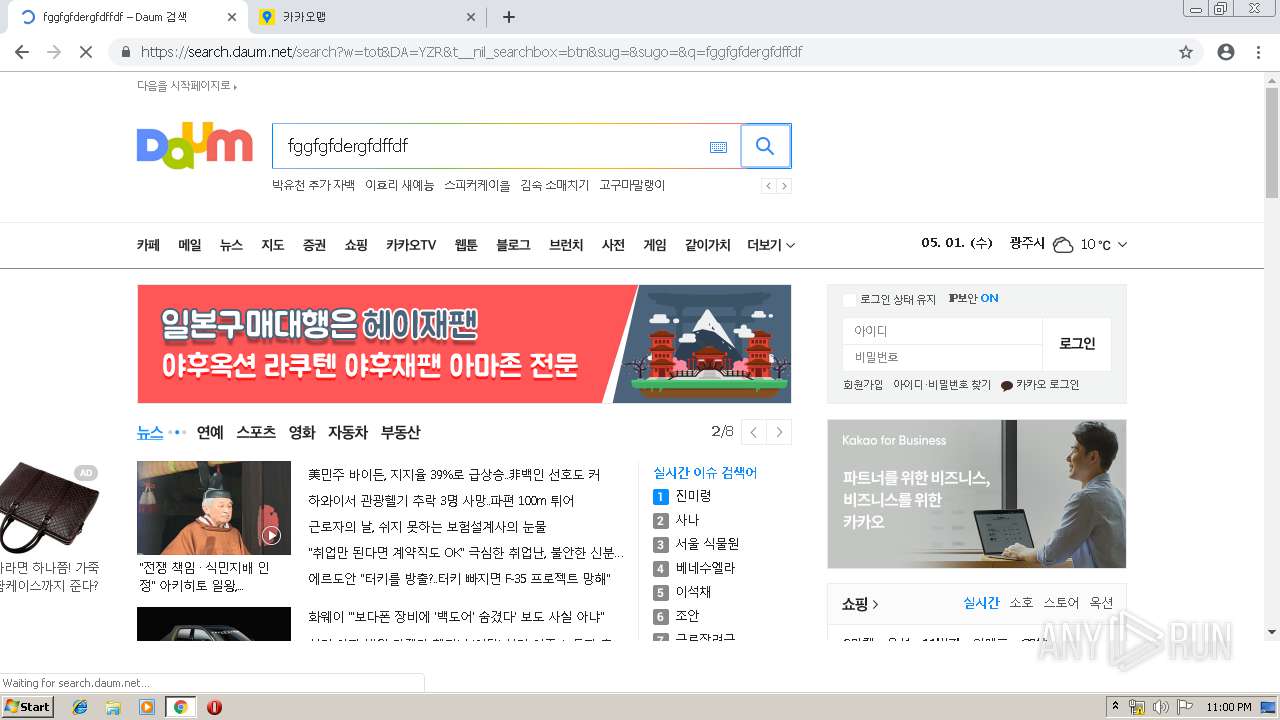Show hidden tray icons arrow
This screenshot has height=720, width=1280.
(1115, 707)
